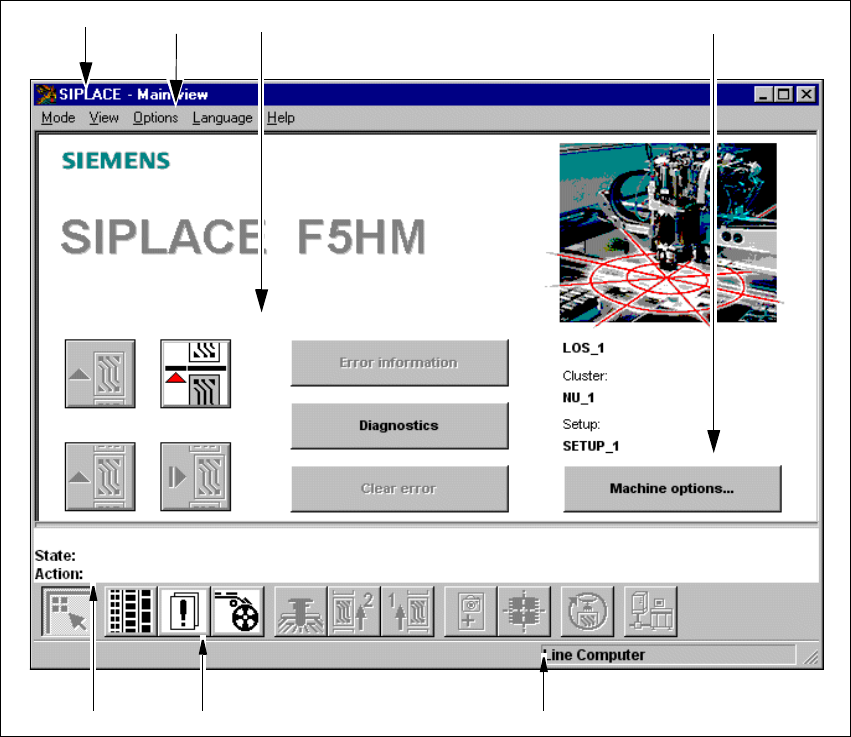Image resolution: width=851 pixels, height=737 pixels.
Task: Click the Clear error button
Action: pos(399,488)
